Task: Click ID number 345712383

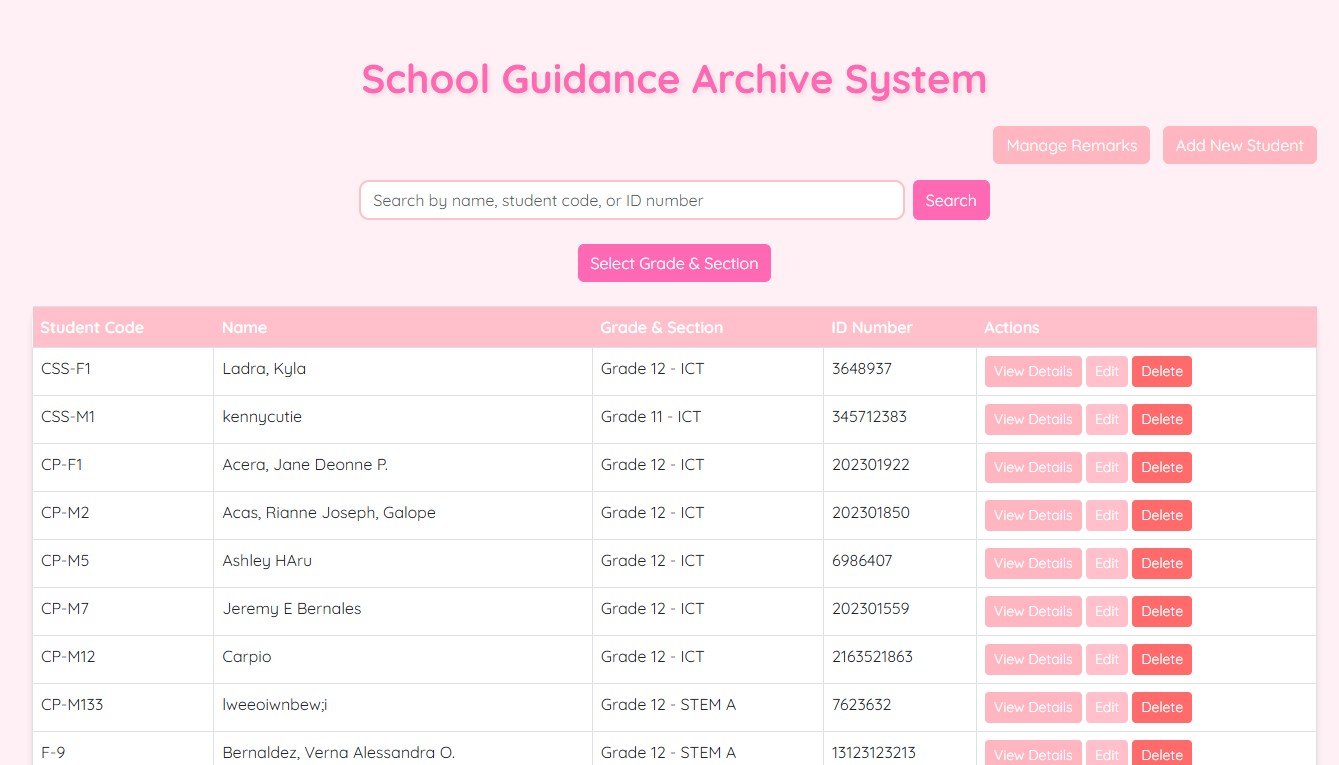Action: point(869,416)
